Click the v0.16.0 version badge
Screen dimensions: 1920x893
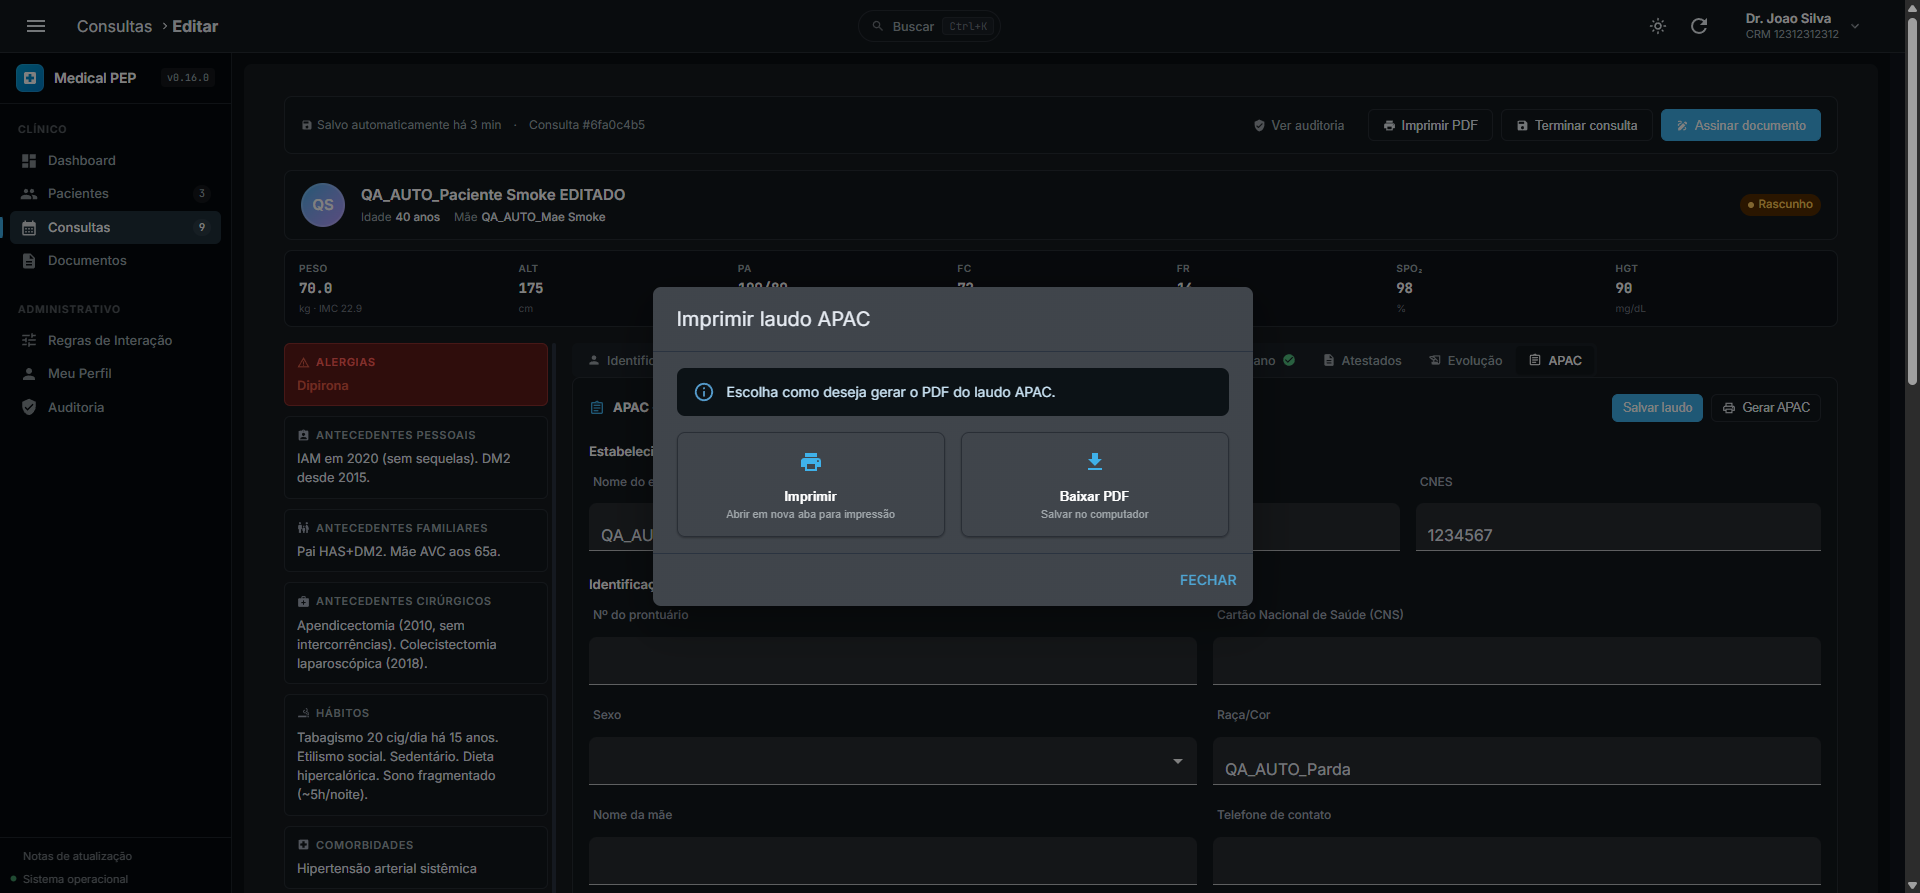[188, 78]
